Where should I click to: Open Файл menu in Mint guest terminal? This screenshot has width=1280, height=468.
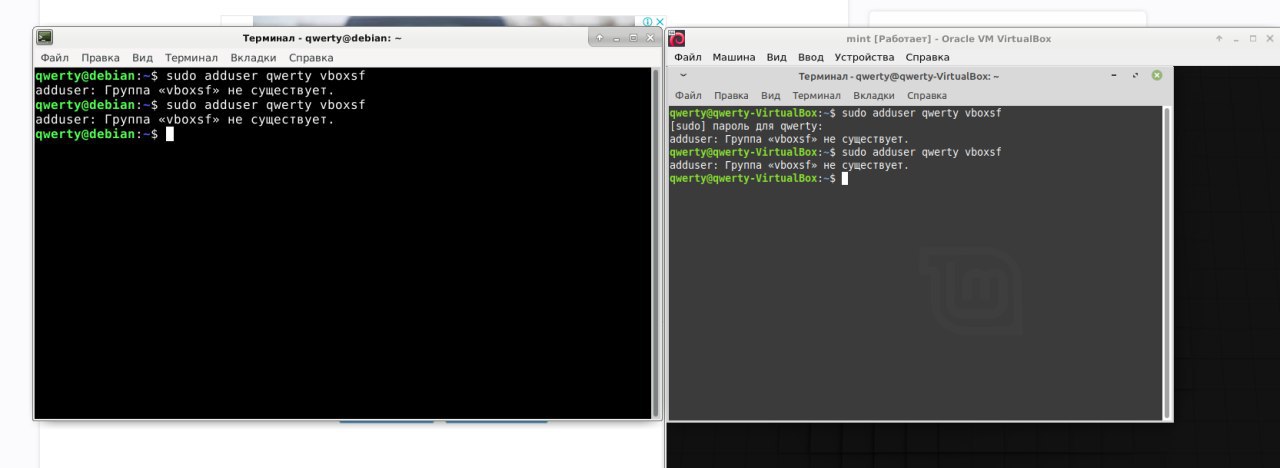[x=688, y=95]
